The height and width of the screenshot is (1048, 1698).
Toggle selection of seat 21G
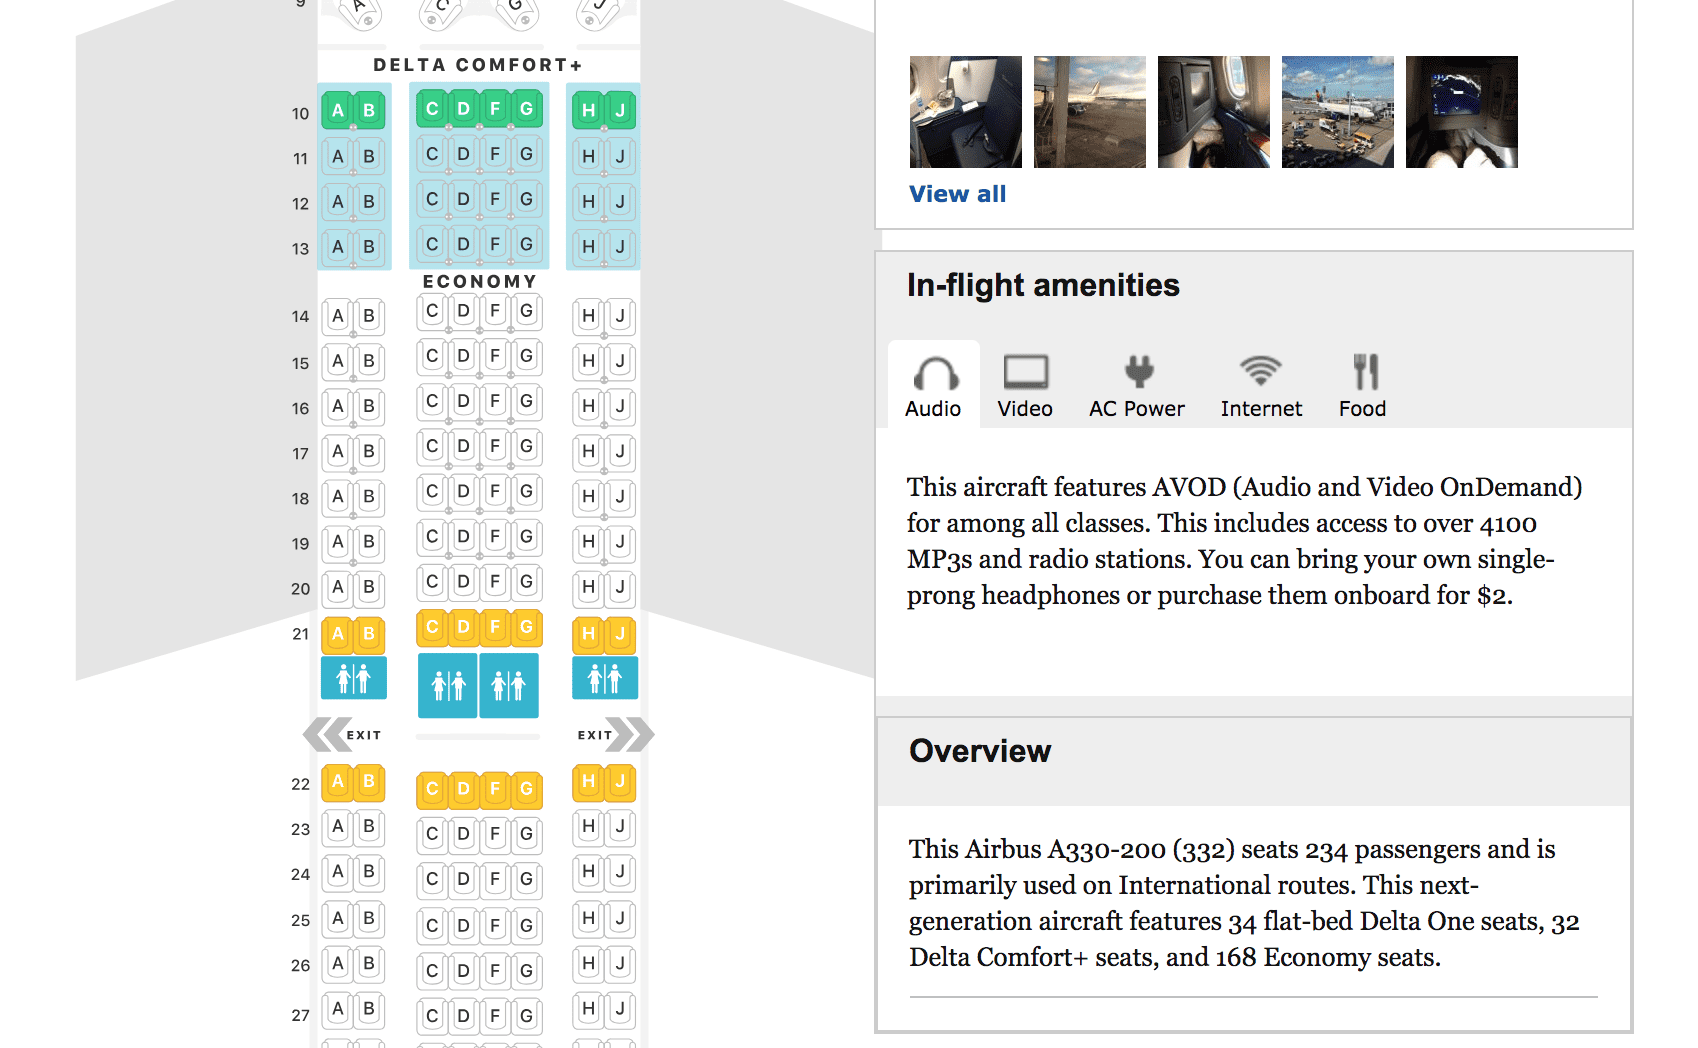click(x=526, y=628)
